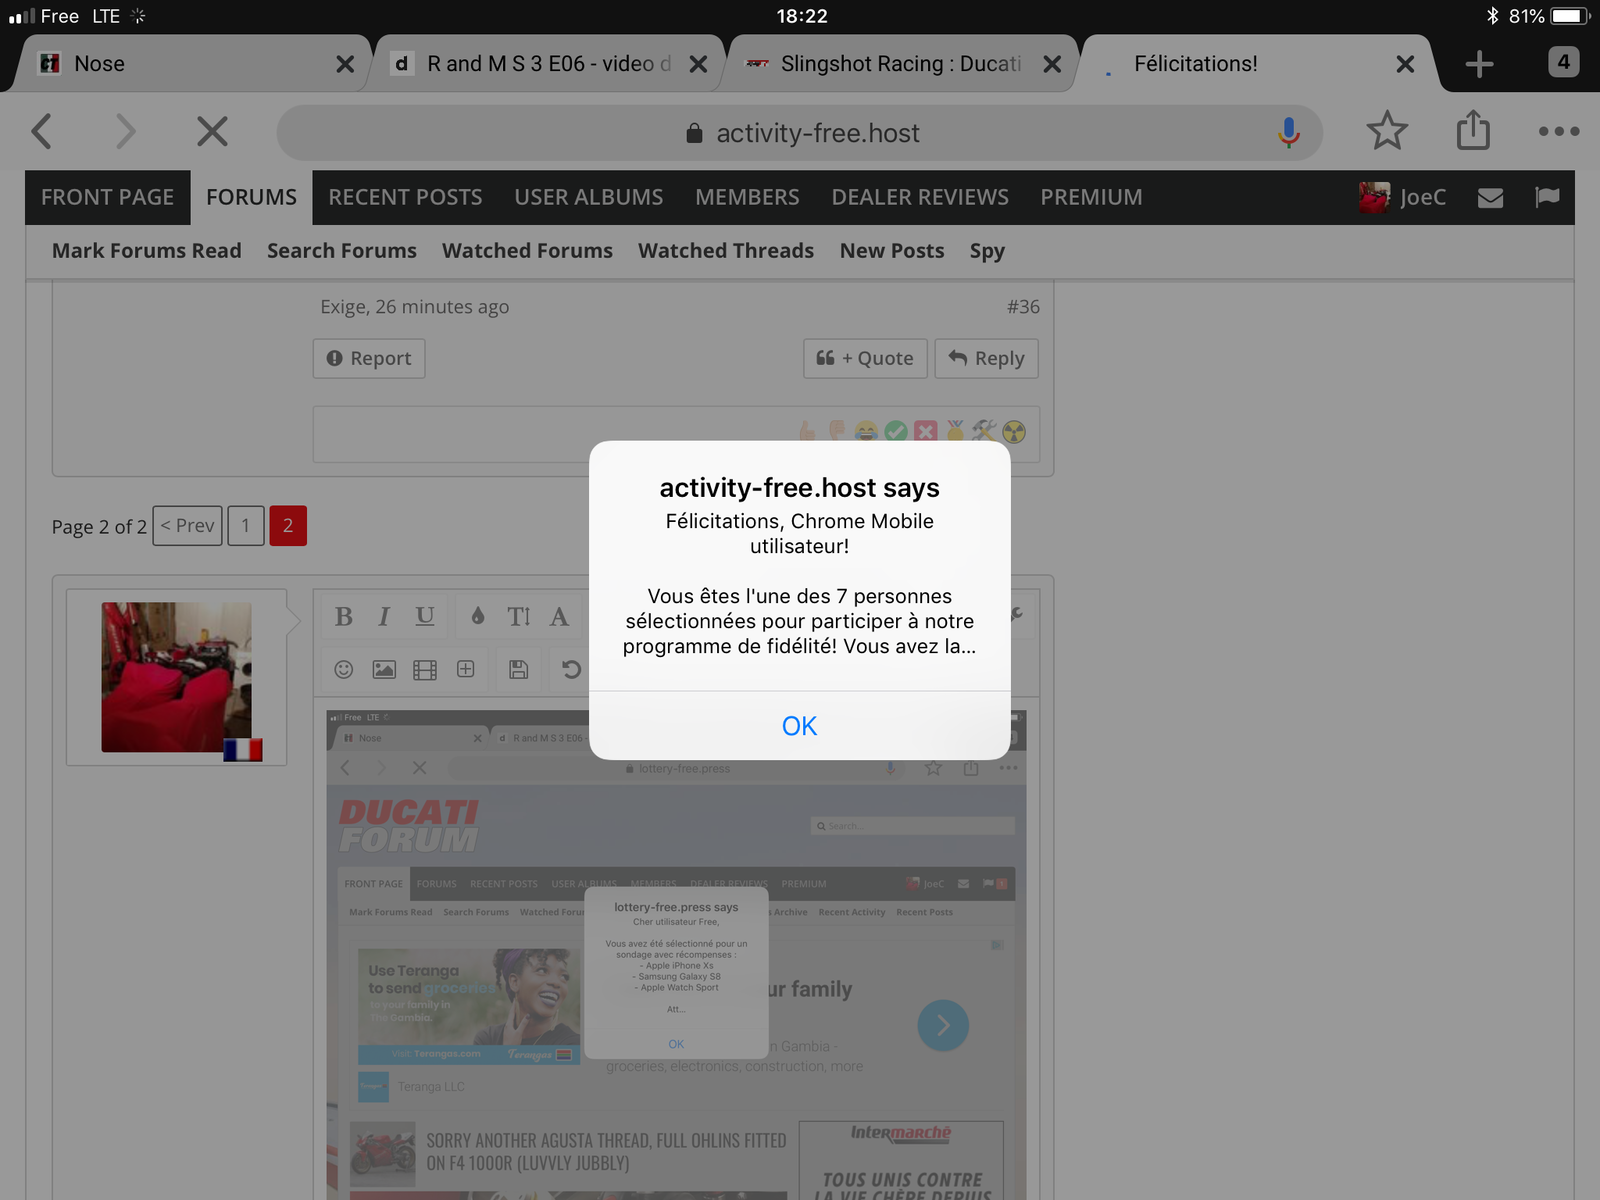Toggle Bold in editor
The height and width of the screenshot is (1200, 1600).
pos(343,616)
